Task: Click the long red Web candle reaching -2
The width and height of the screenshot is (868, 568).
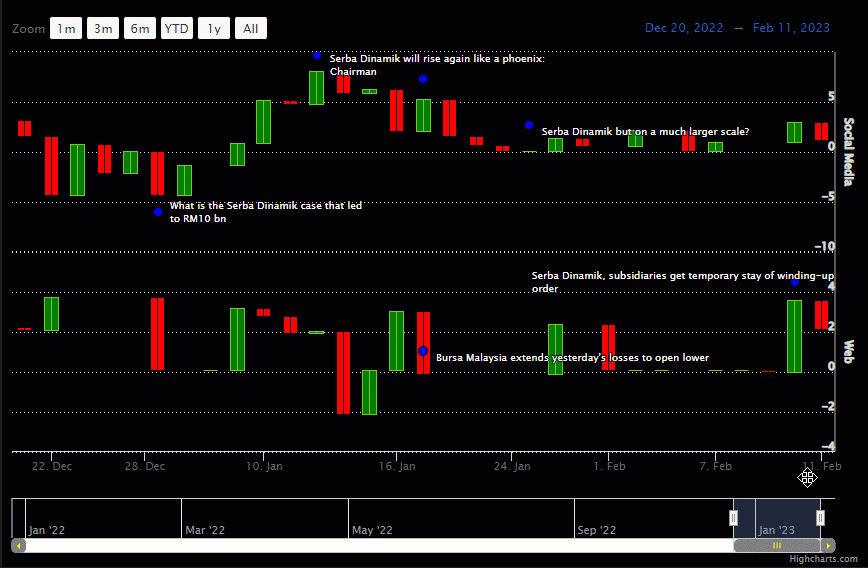Action: click(343, 373)
